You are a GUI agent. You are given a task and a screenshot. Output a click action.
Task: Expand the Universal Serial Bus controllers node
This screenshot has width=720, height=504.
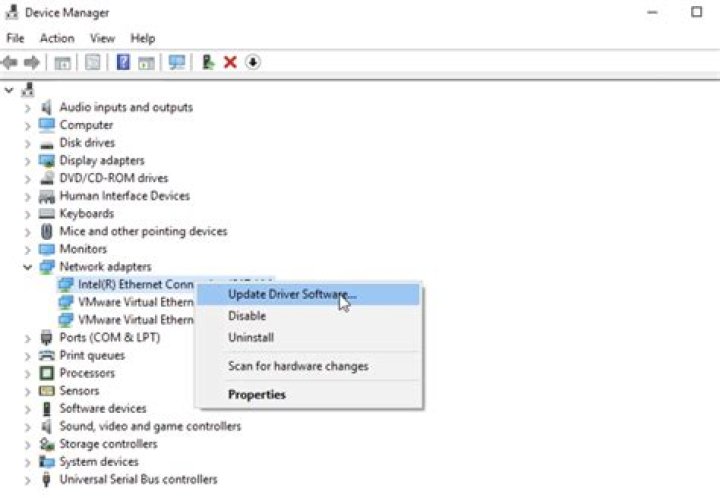27,480
